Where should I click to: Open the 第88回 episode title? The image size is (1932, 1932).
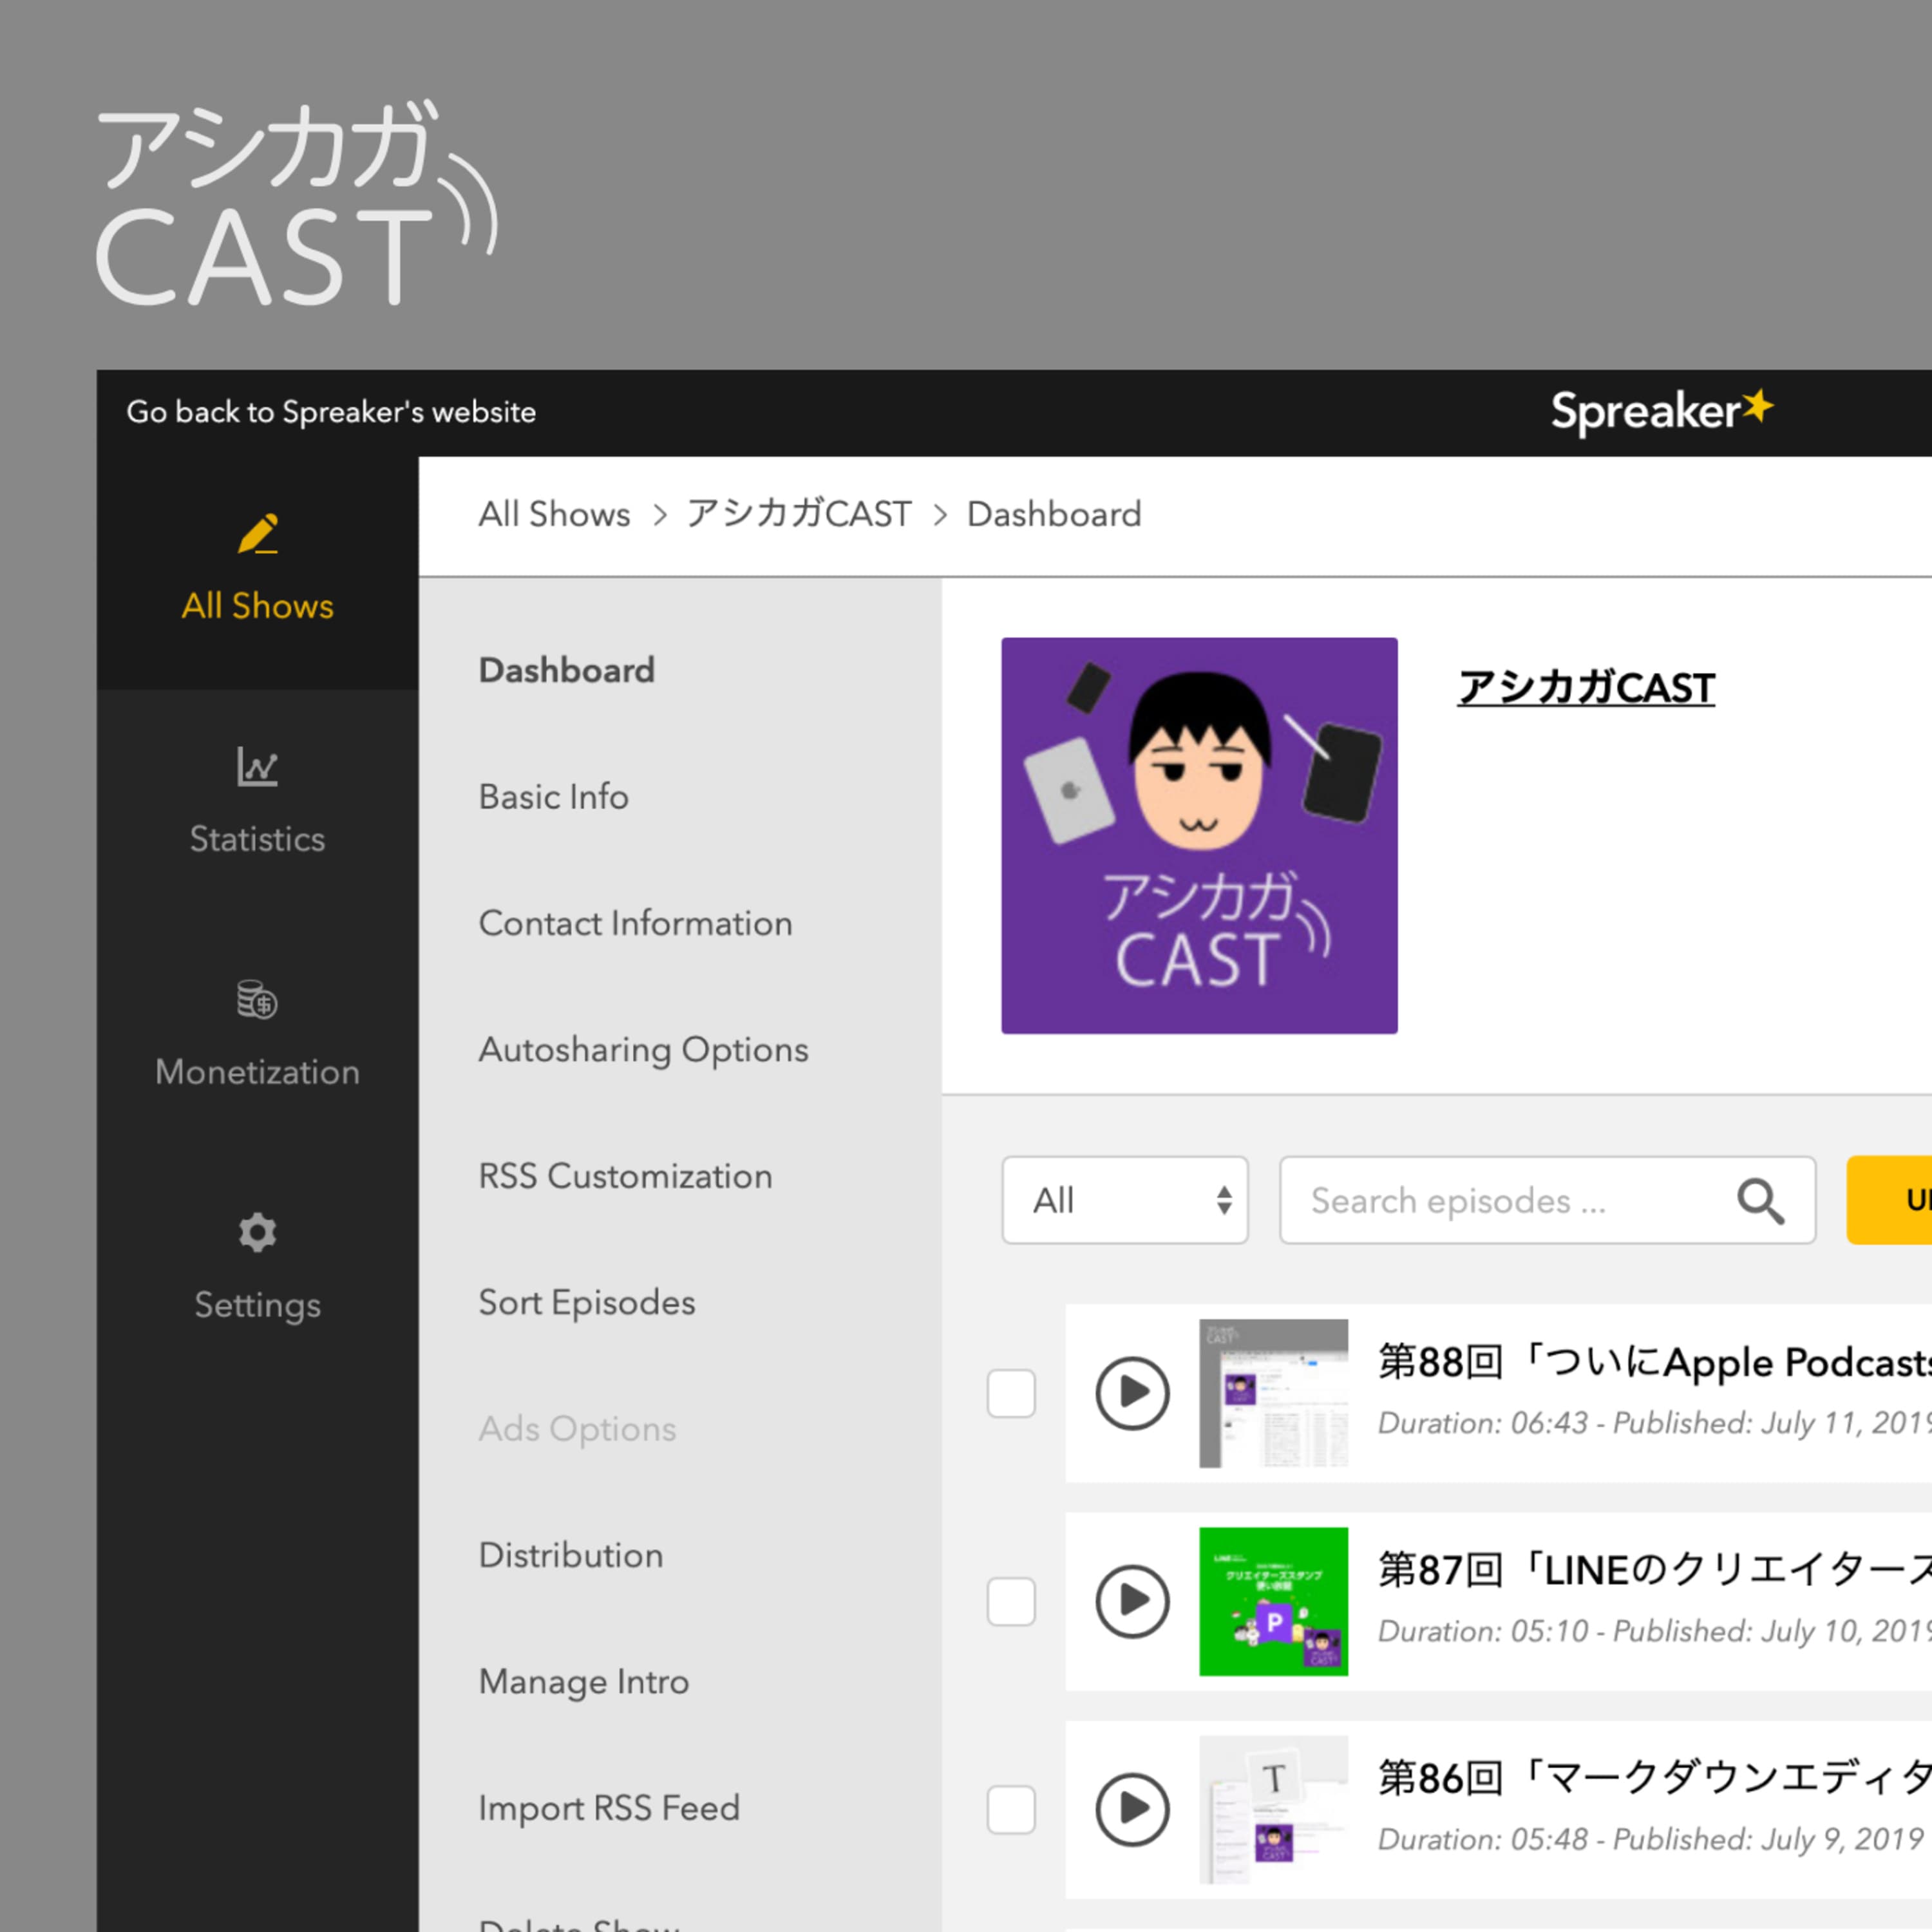coord(1654,1362)
